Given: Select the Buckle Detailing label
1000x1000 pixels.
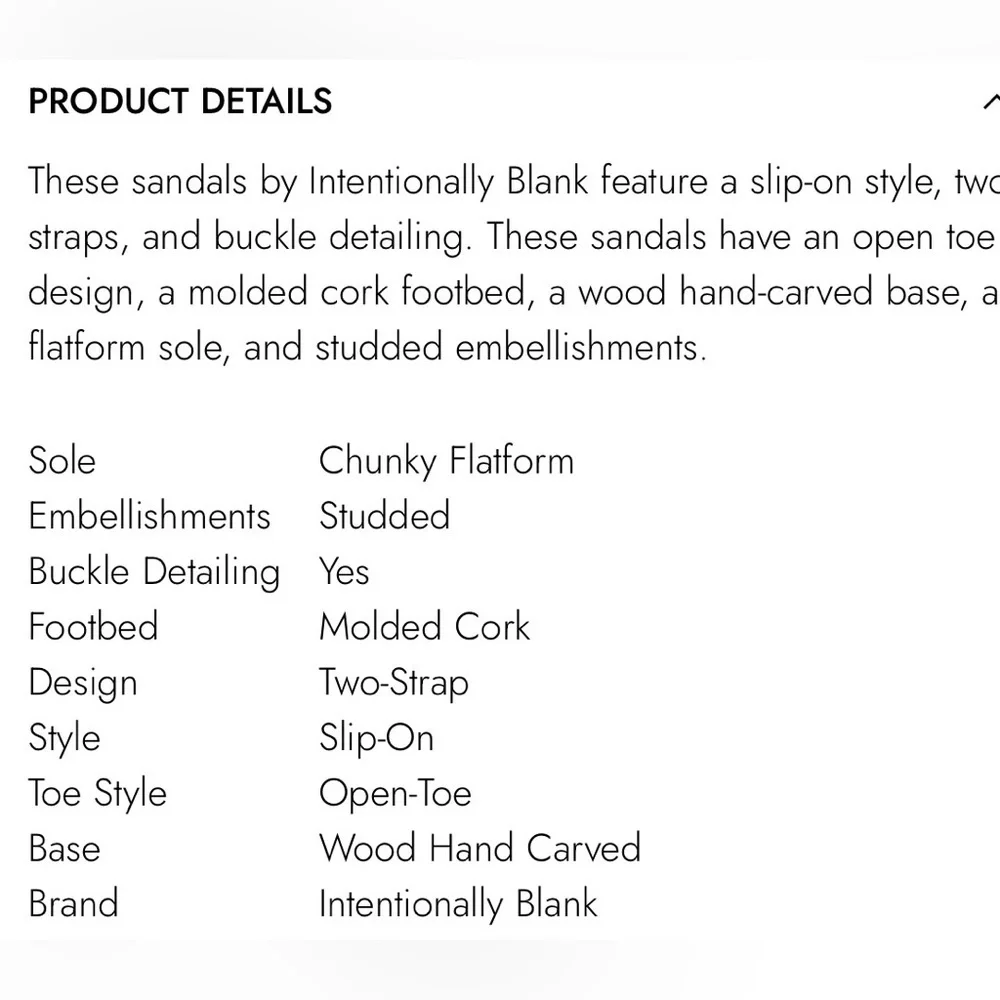Looking at the screenshot, I should [154, 571].
